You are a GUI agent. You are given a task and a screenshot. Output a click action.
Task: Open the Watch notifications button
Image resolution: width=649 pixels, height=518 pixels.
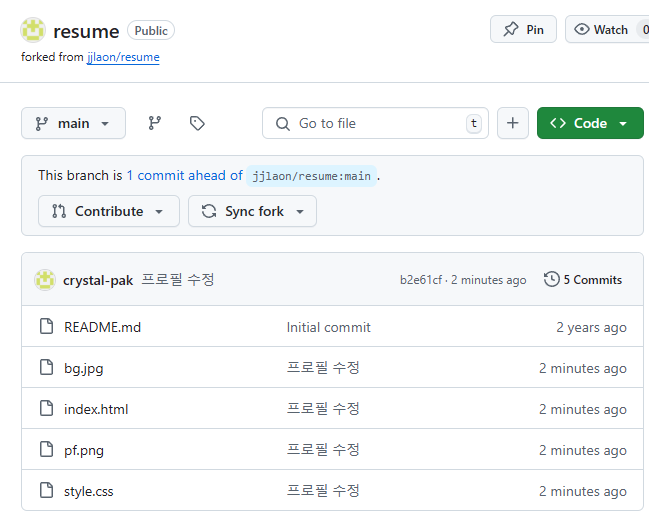(x=607, y=29)
